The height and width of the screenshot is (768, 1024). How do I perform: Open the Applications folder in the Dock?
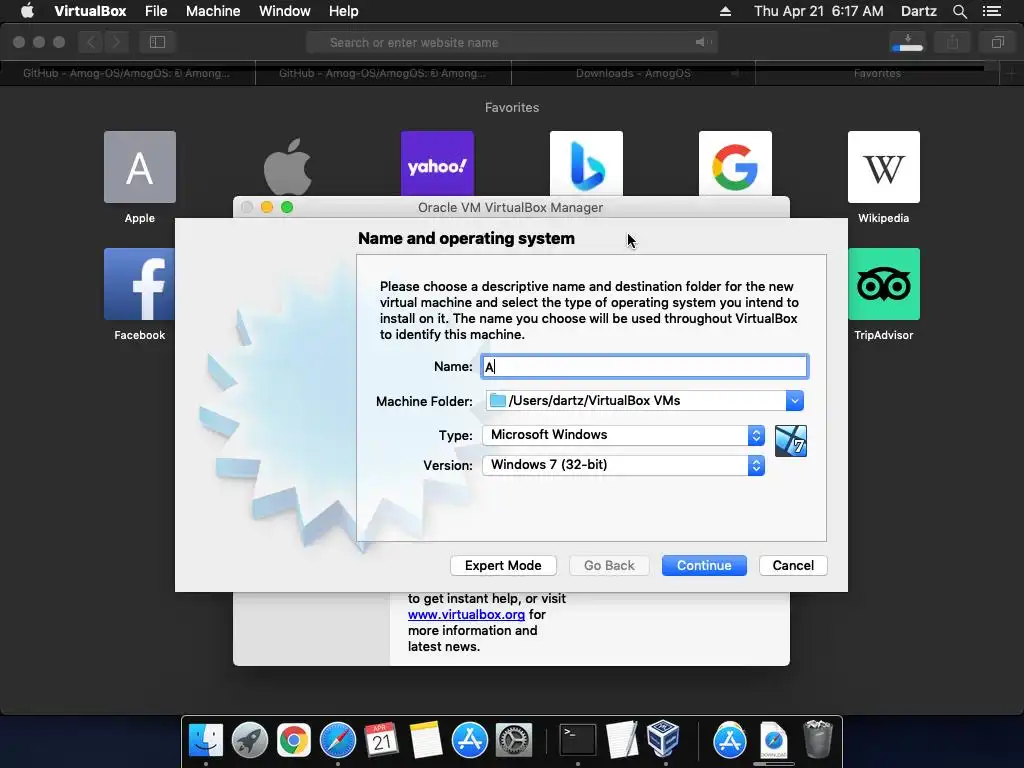[x=729, y=740]
